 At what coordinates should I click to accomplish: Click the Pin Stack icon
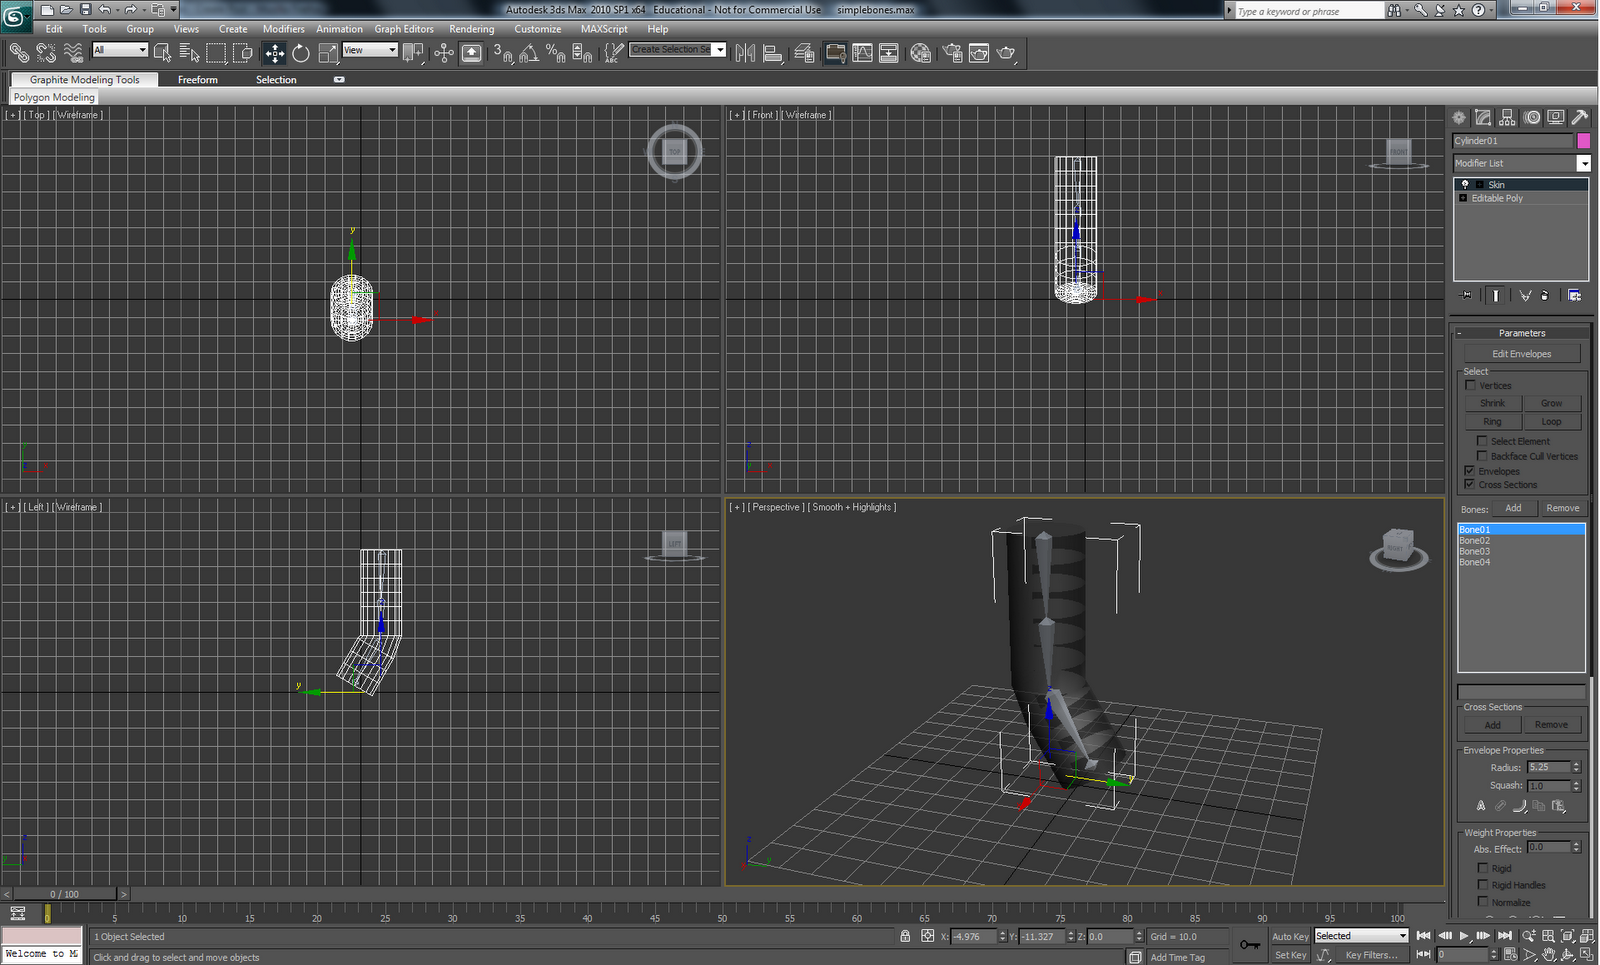[1467, 296]
